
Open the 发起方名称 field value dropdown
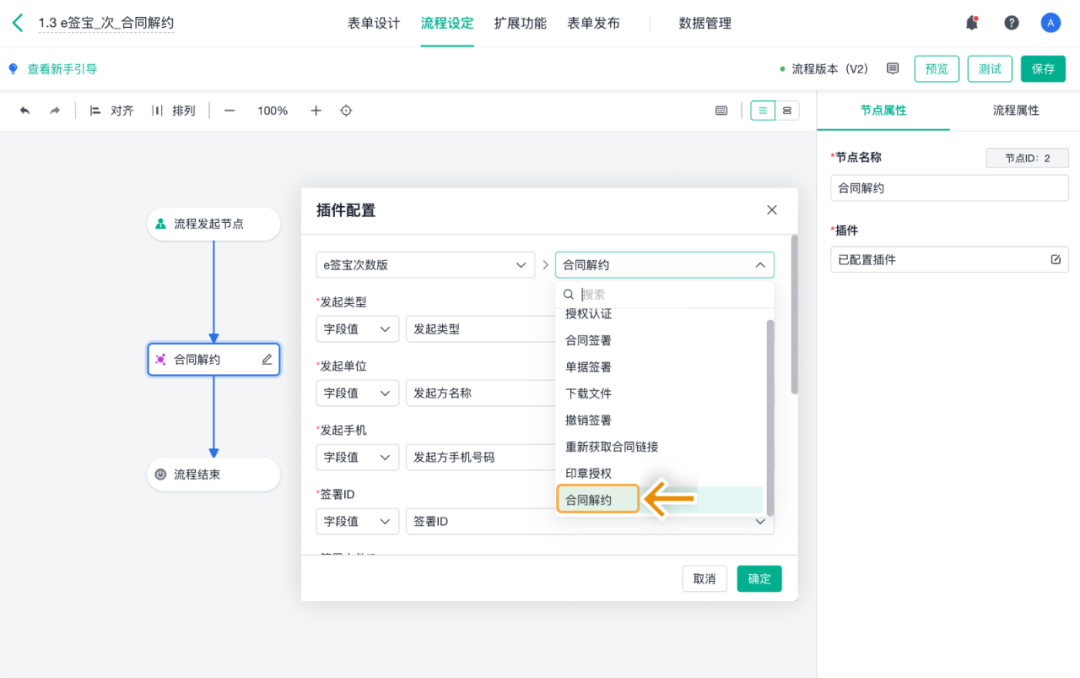click(x=481, y=393)
